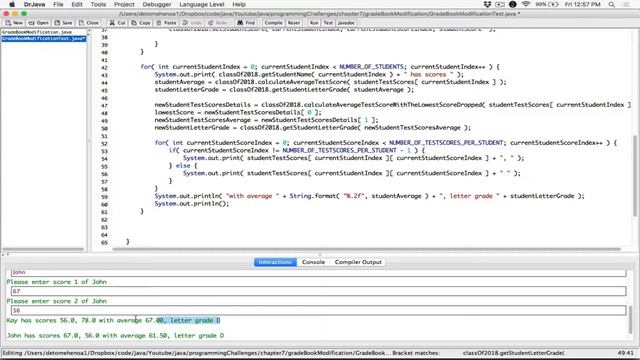Open the Debugger menu

(x=157, y=4)
